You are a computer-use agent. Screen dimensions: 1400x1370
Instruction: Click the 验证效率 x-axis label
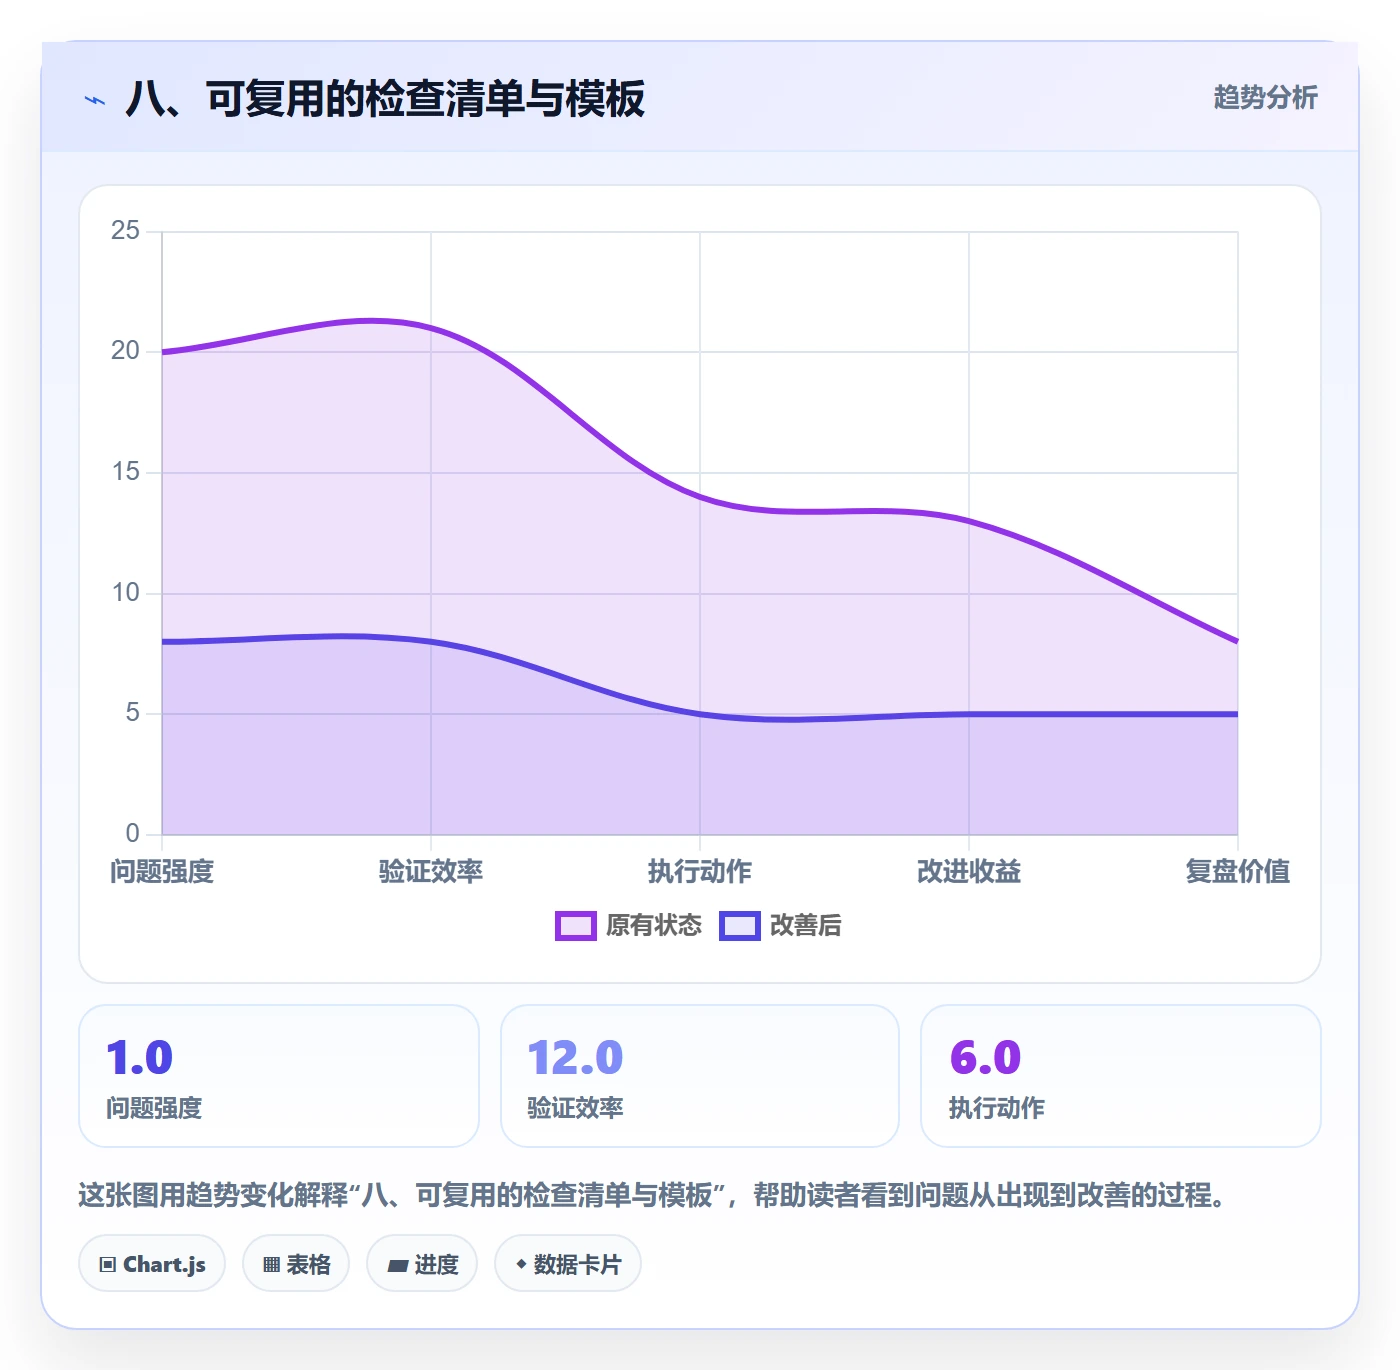click(x=431, y=872)
